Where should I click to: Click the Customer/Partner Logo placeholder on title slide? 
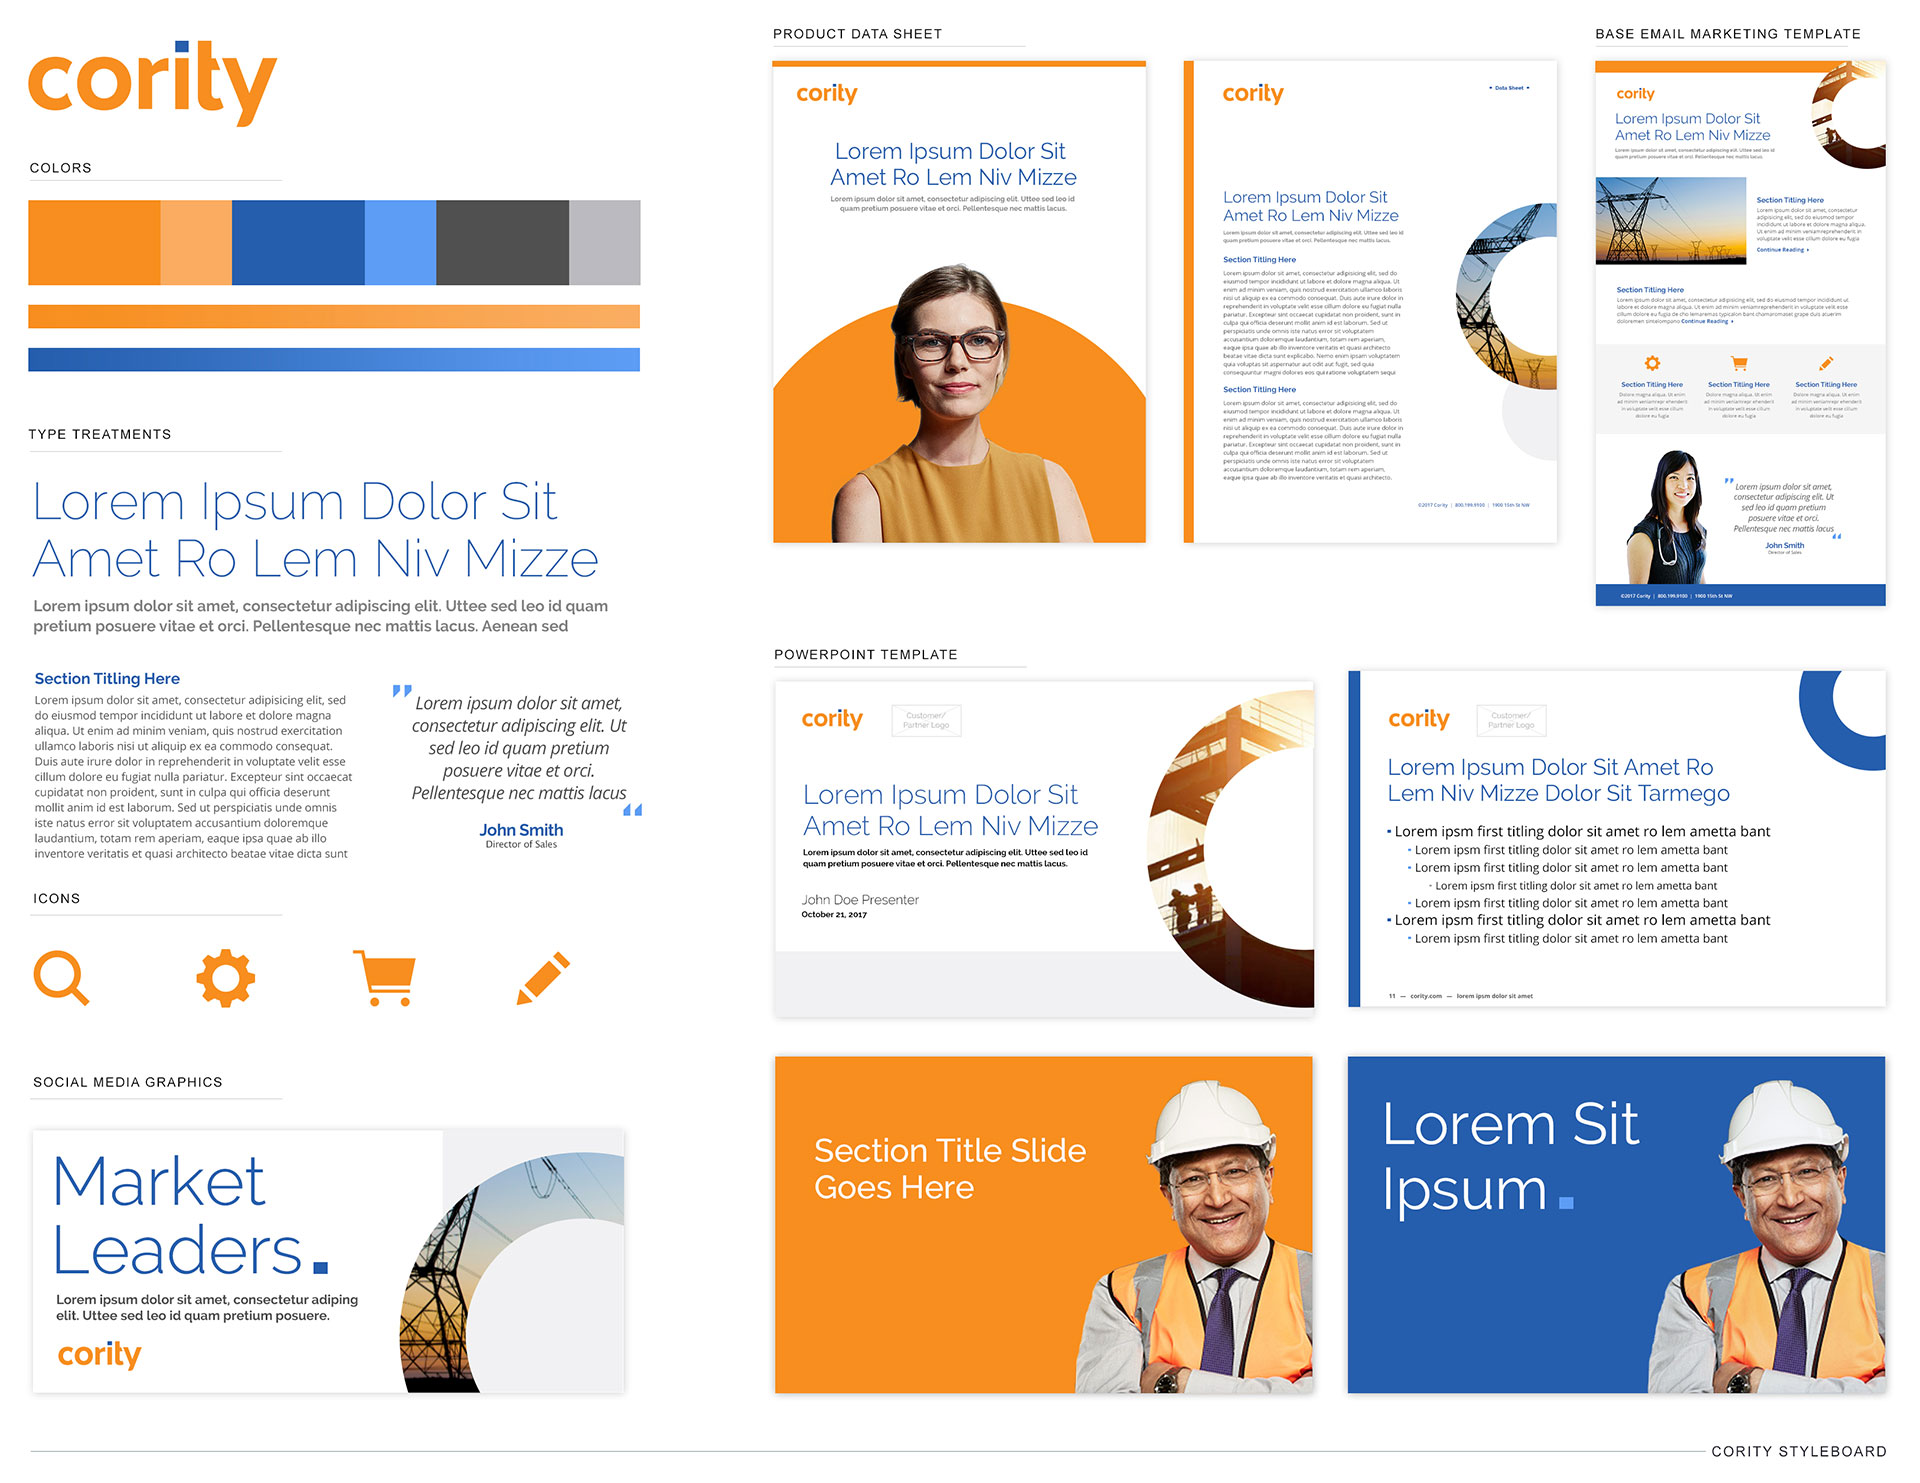(x=926, y=720)
